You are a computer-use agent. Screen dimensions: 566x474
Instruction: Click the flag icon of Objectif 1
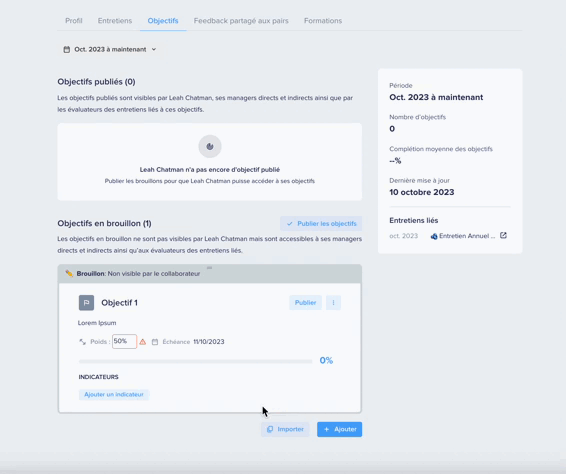pos(86,303)
